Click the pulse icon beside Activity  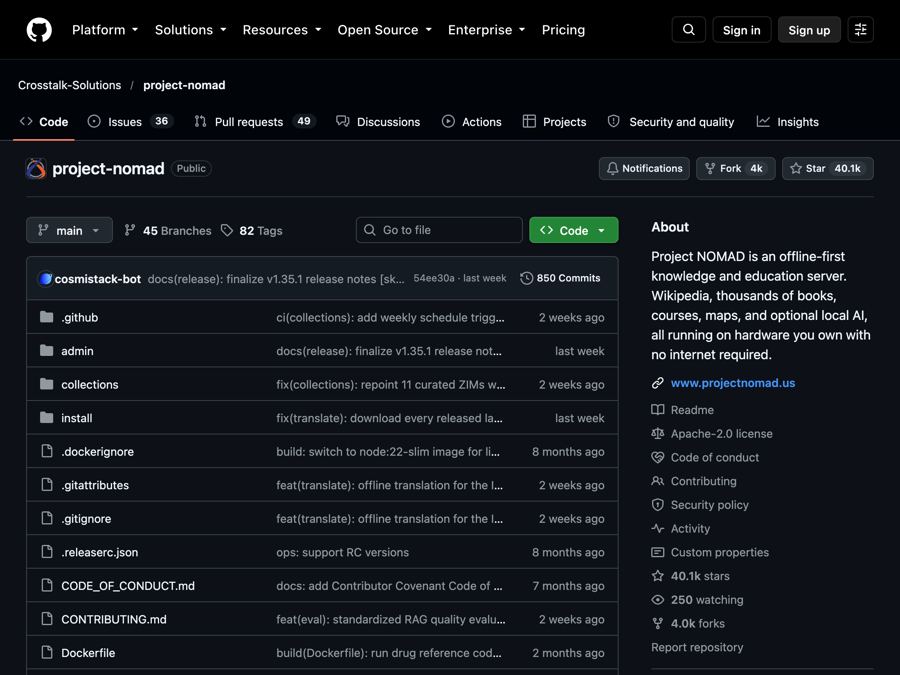click(658, 529)
